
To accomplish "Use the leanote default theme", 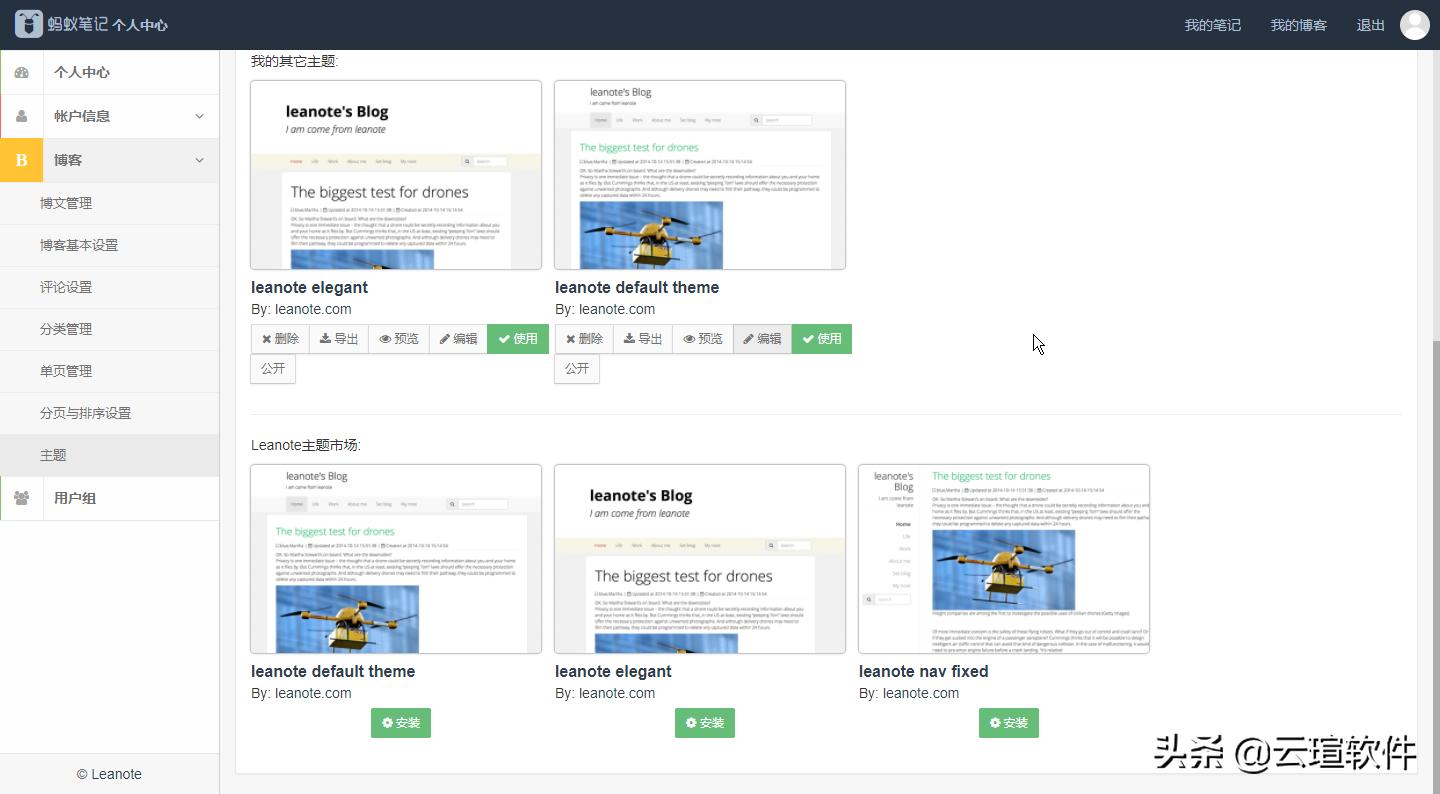I will point(822,339).
